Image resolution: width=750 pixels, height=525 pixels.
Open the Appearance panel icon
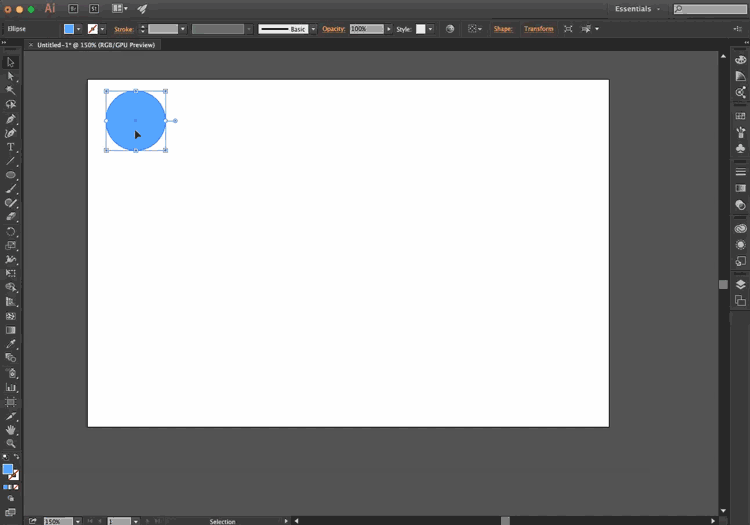pyautogui.click(x=740, y=245)
